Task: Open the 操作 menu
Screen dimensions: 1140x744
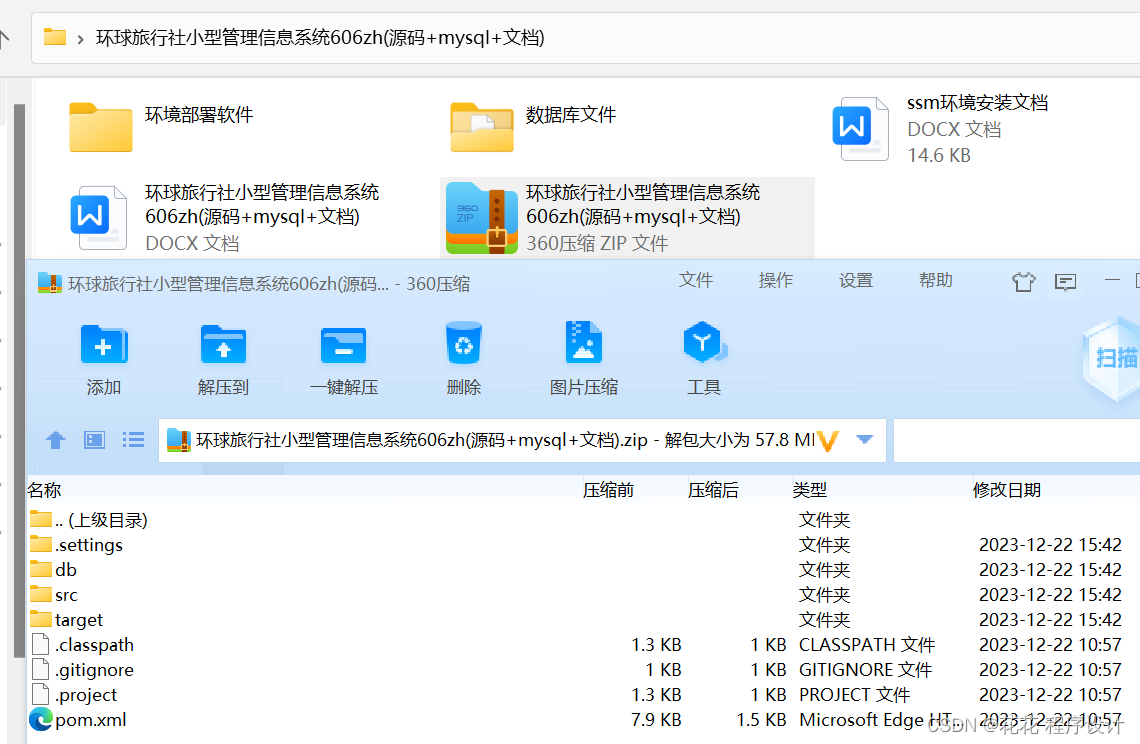Action: 776,280
